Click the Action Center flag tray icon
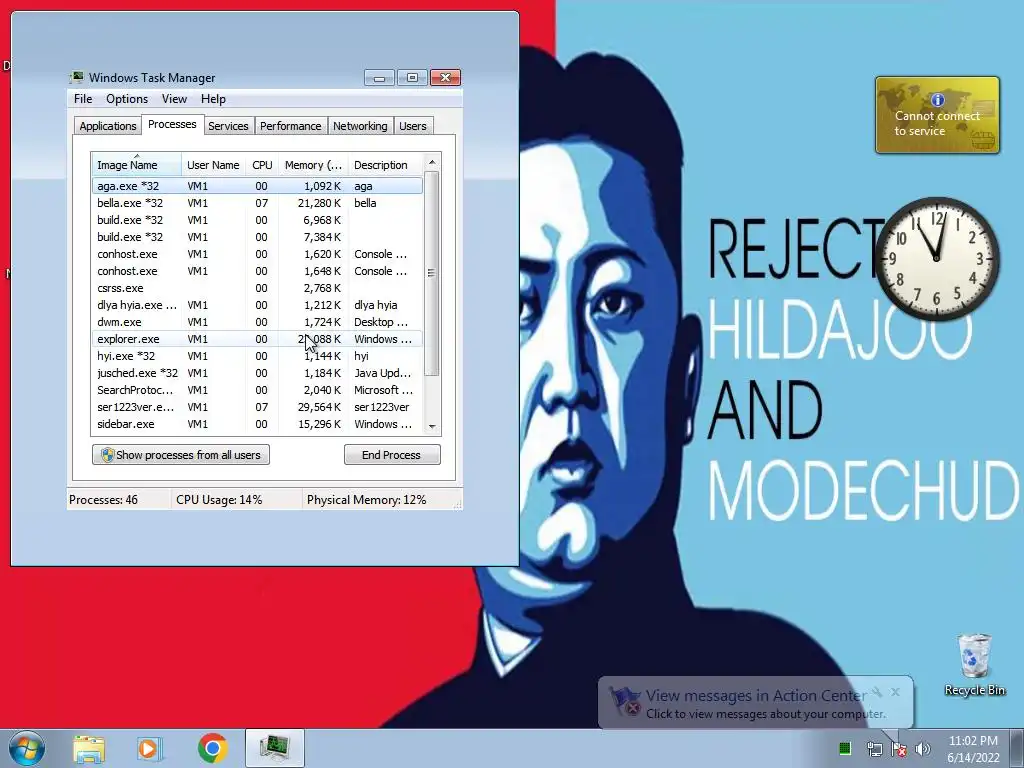Image resolution: width=1024 pixels, height=768 pixels. [899, 749]
